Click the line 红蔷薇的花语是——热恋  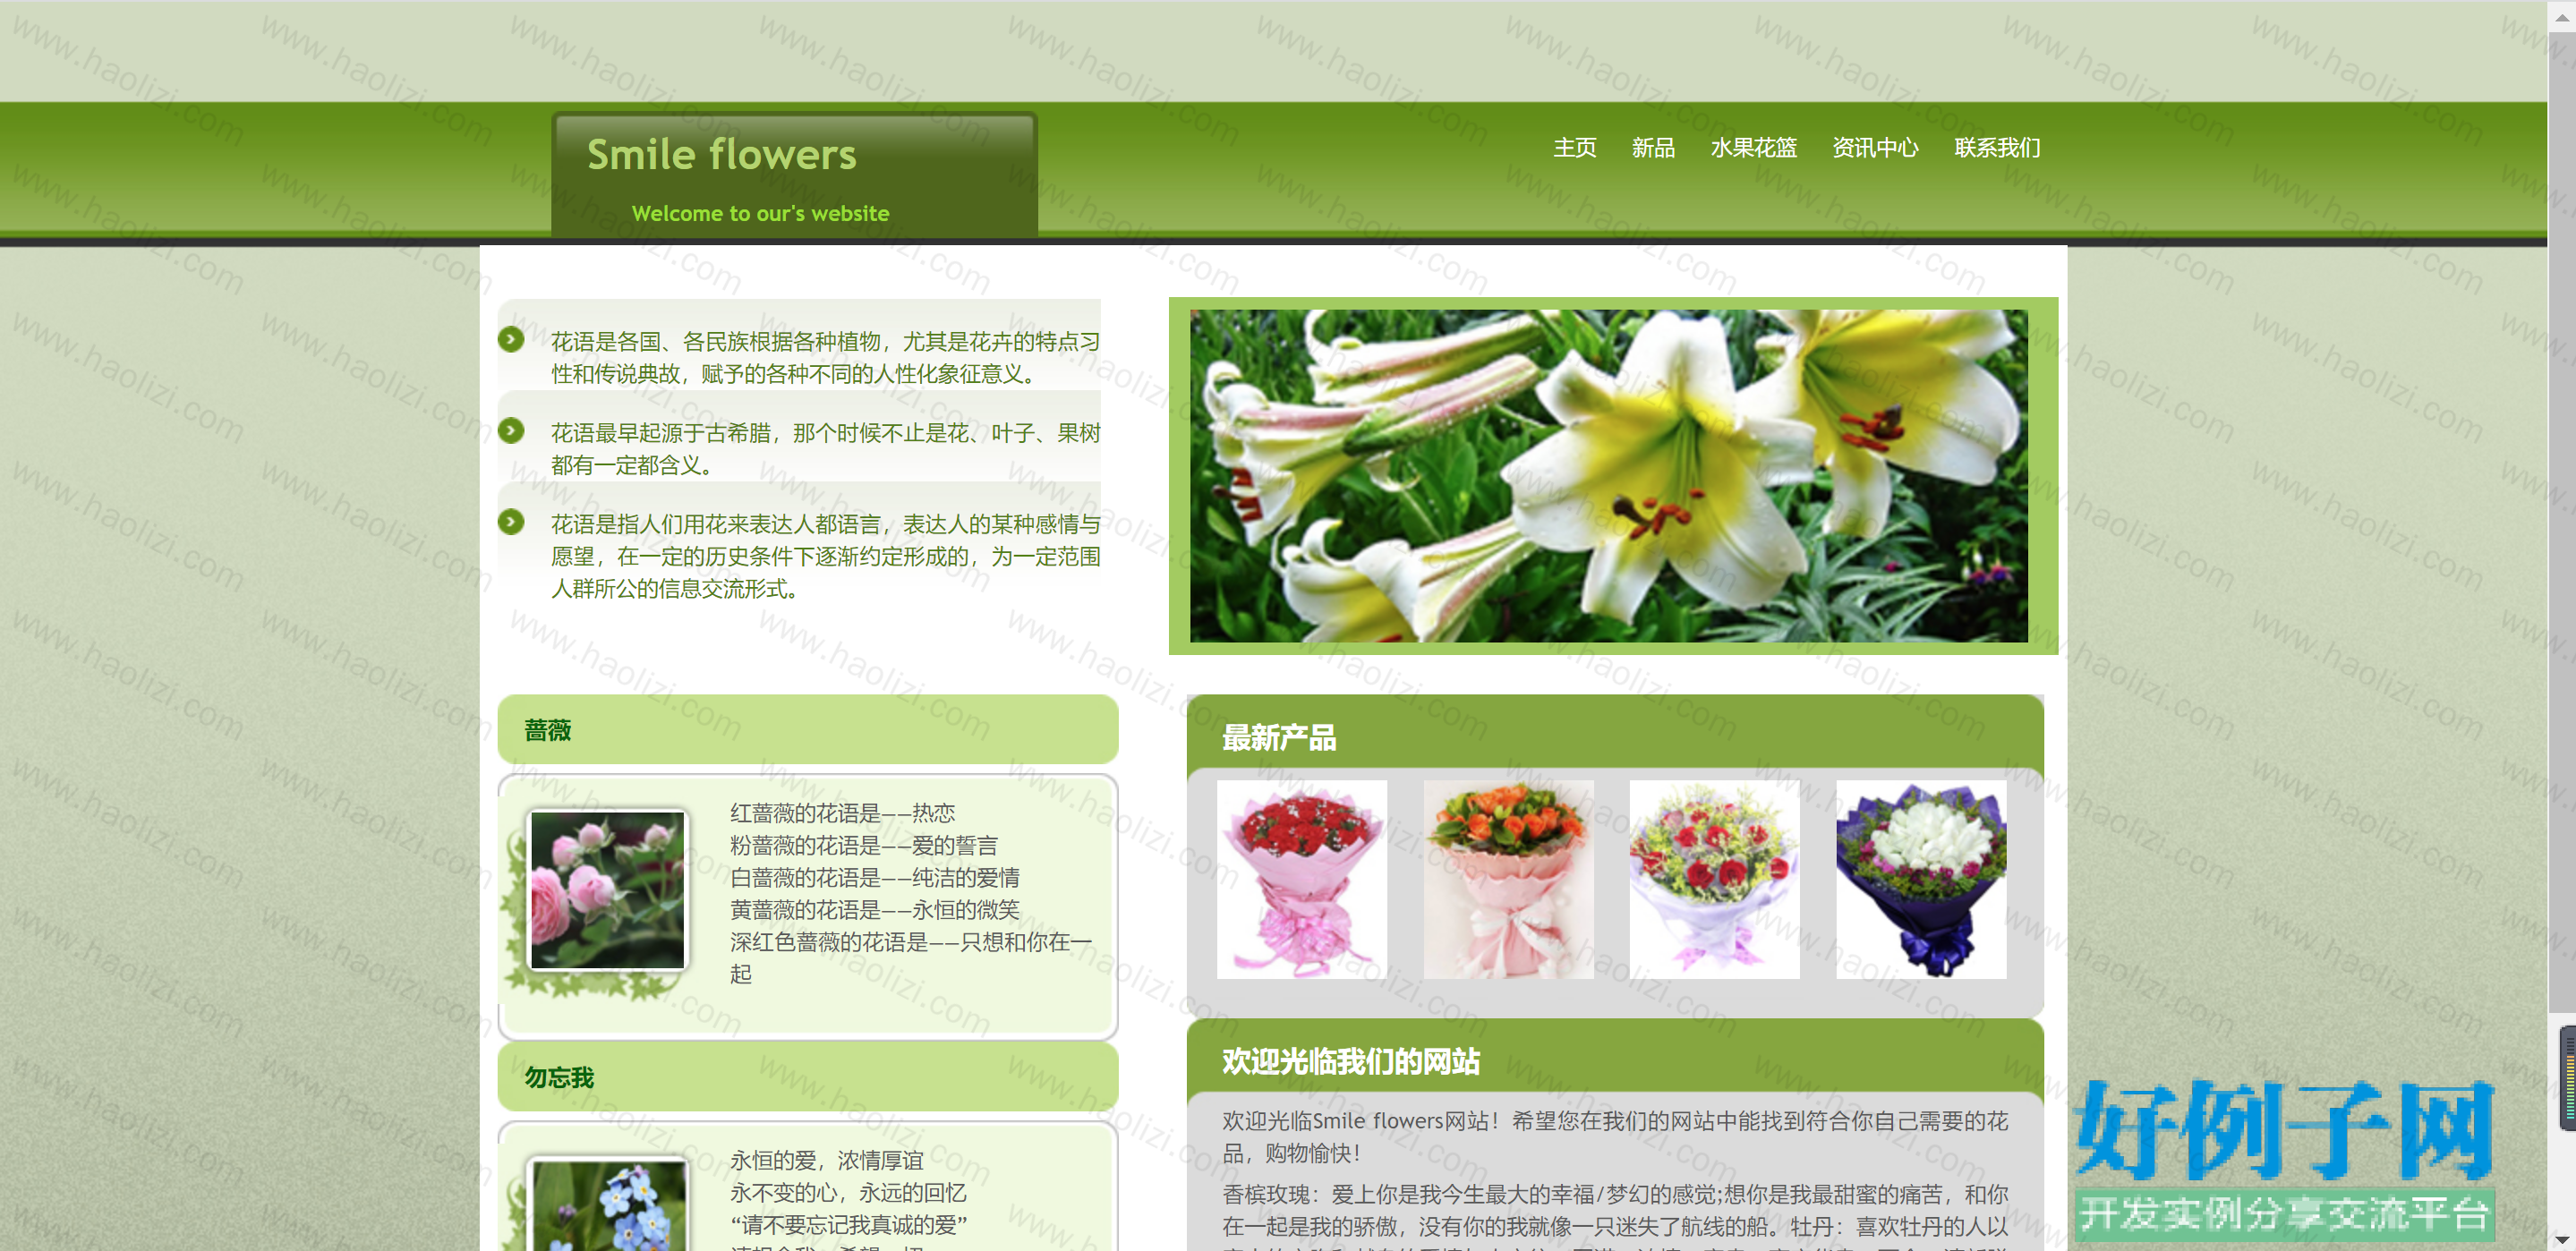pyautogui.click(x=842, y=813)
